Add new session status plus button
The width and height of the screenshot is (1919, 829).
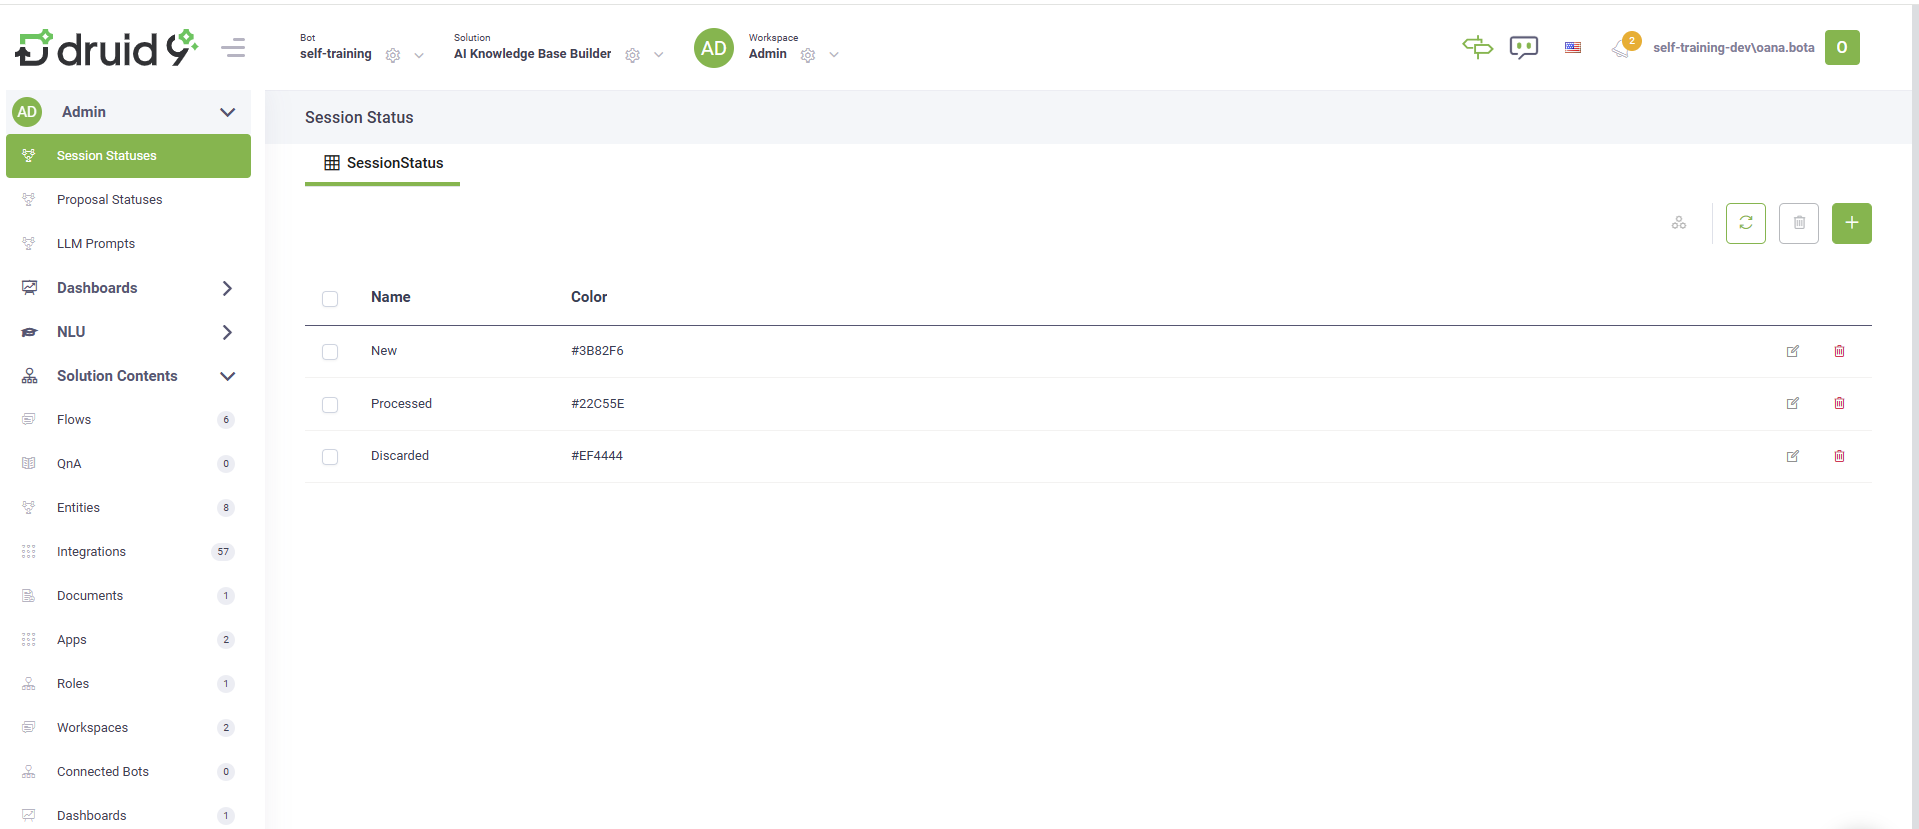1852,223
